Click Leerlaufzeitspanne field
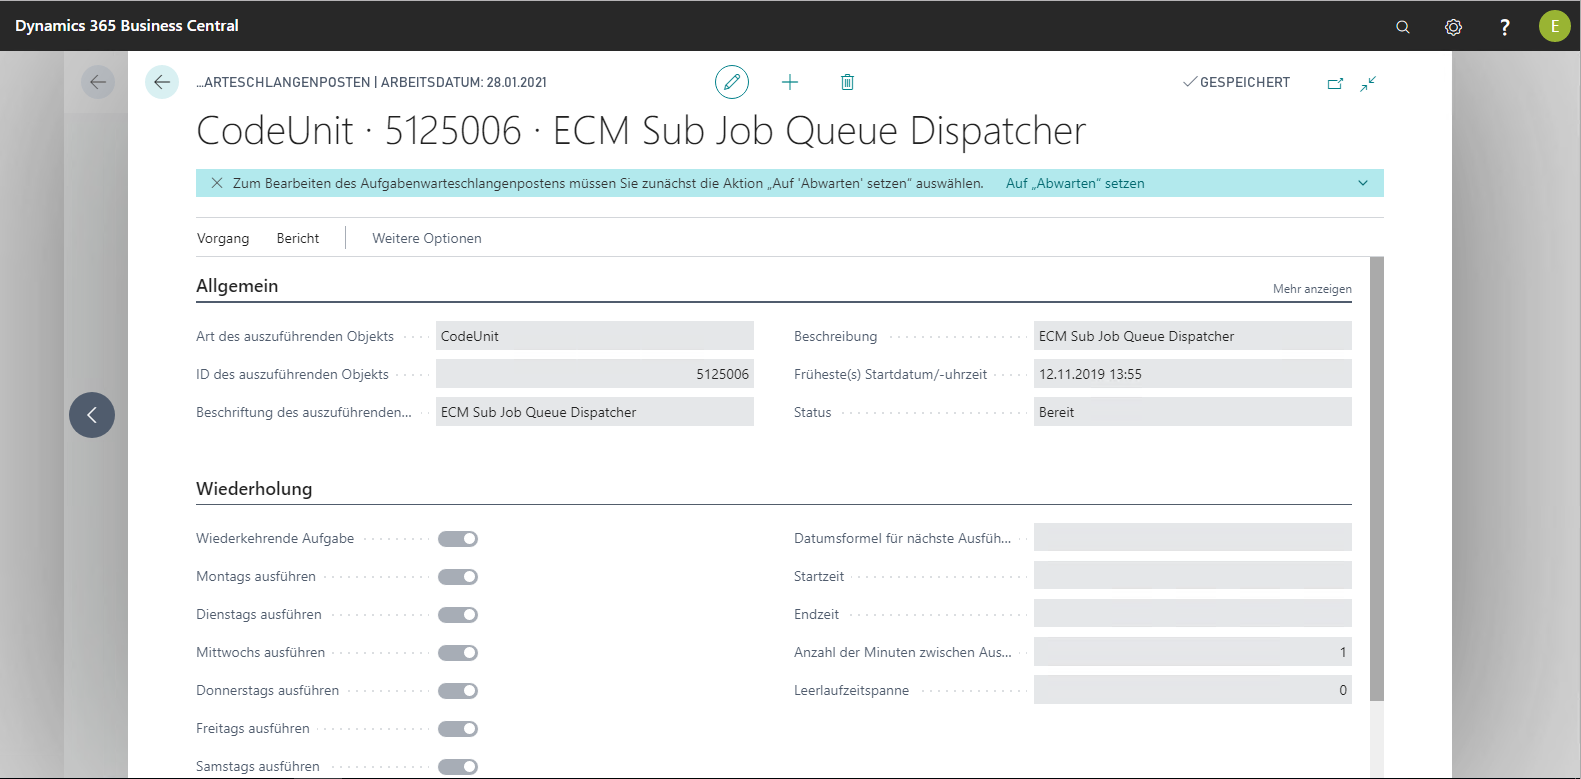Viewport: 1581px width, 779px height. [x=1193, y=690]
